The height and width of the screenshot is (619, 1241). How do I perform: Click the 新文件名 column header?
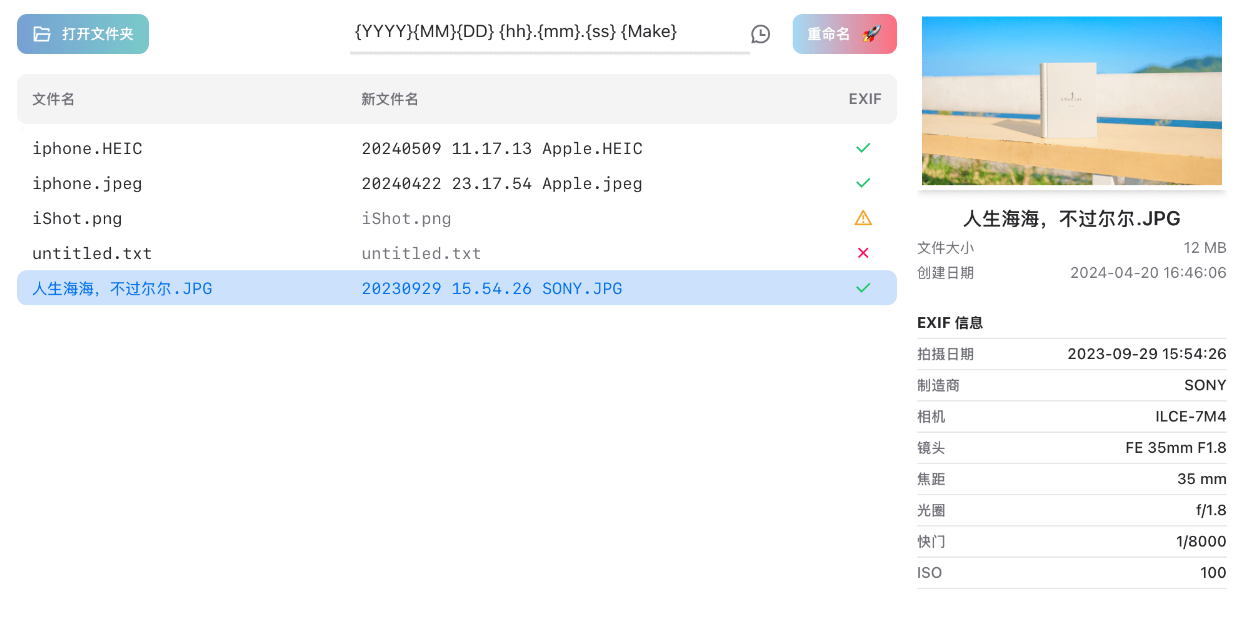[x=390, y=99]
